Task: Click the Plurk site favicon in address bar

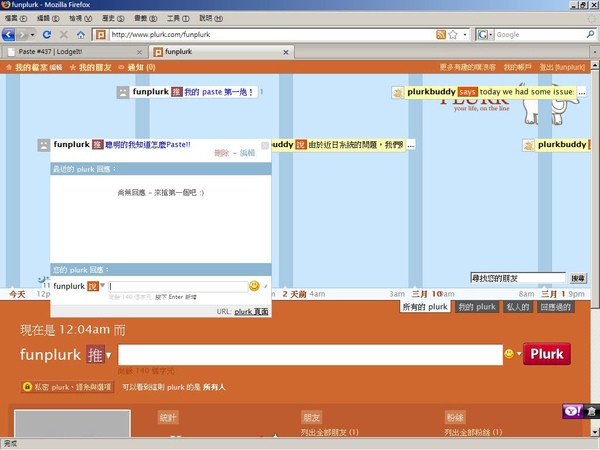Action: (x=100, y=35)
